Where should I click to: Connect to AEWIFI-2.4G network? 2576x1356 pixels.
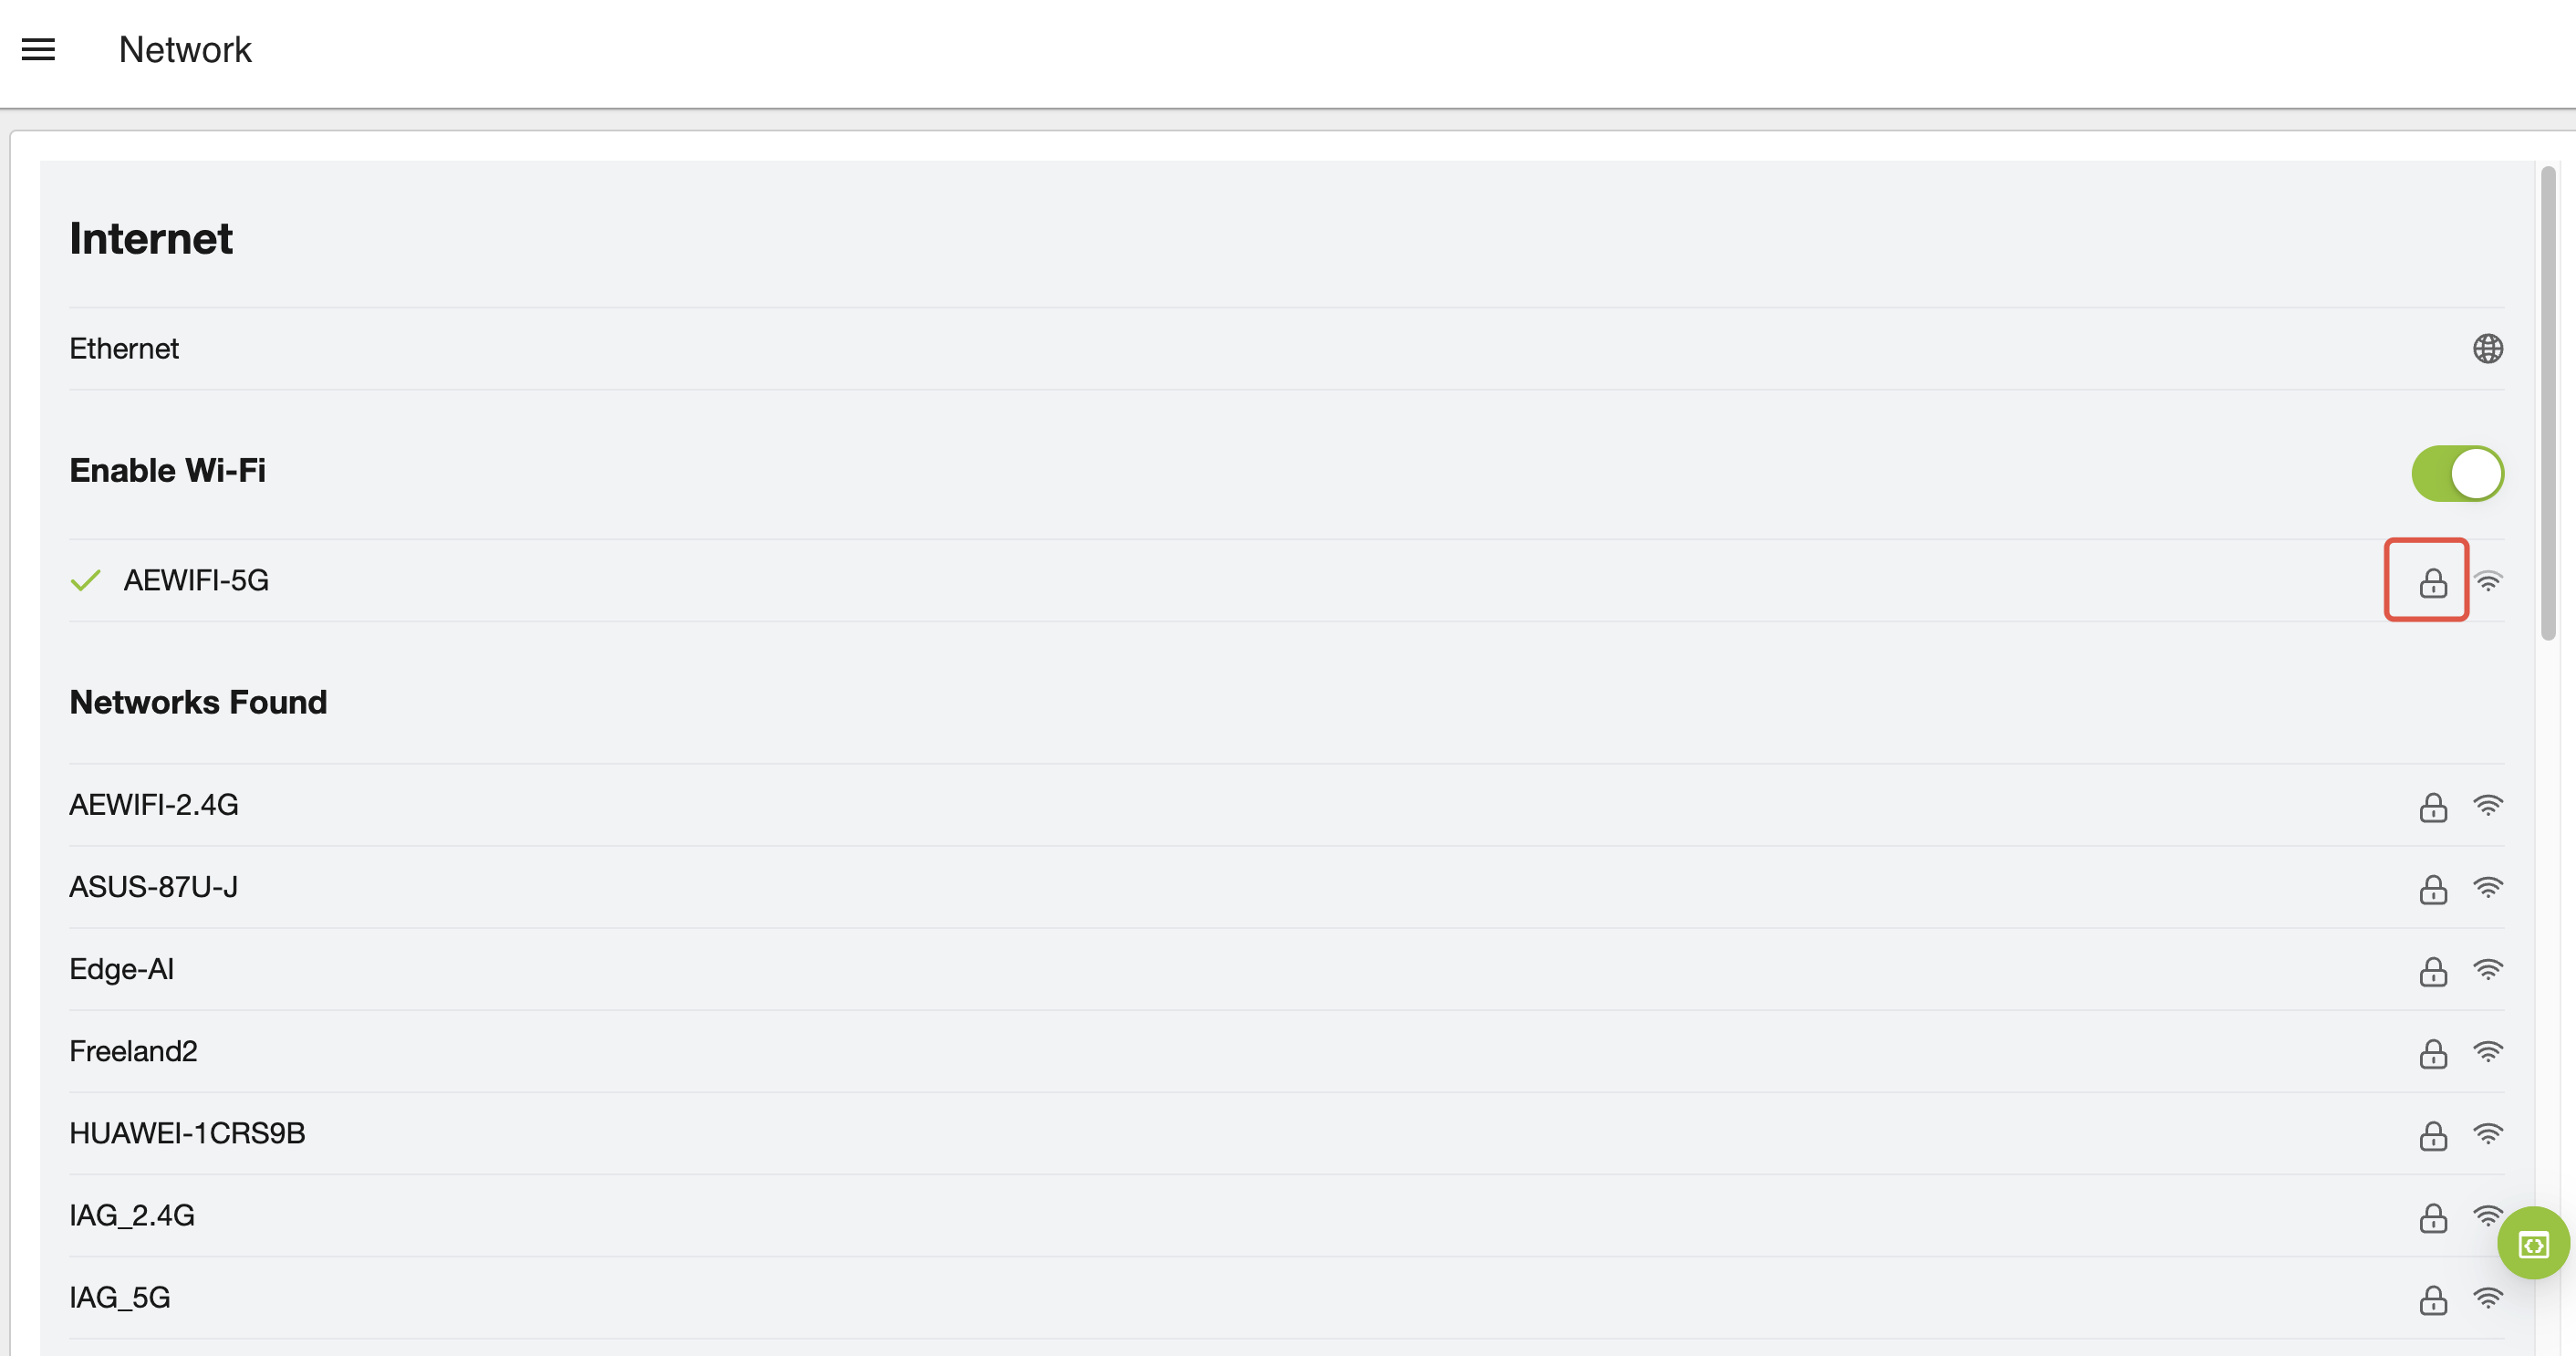1286,805
